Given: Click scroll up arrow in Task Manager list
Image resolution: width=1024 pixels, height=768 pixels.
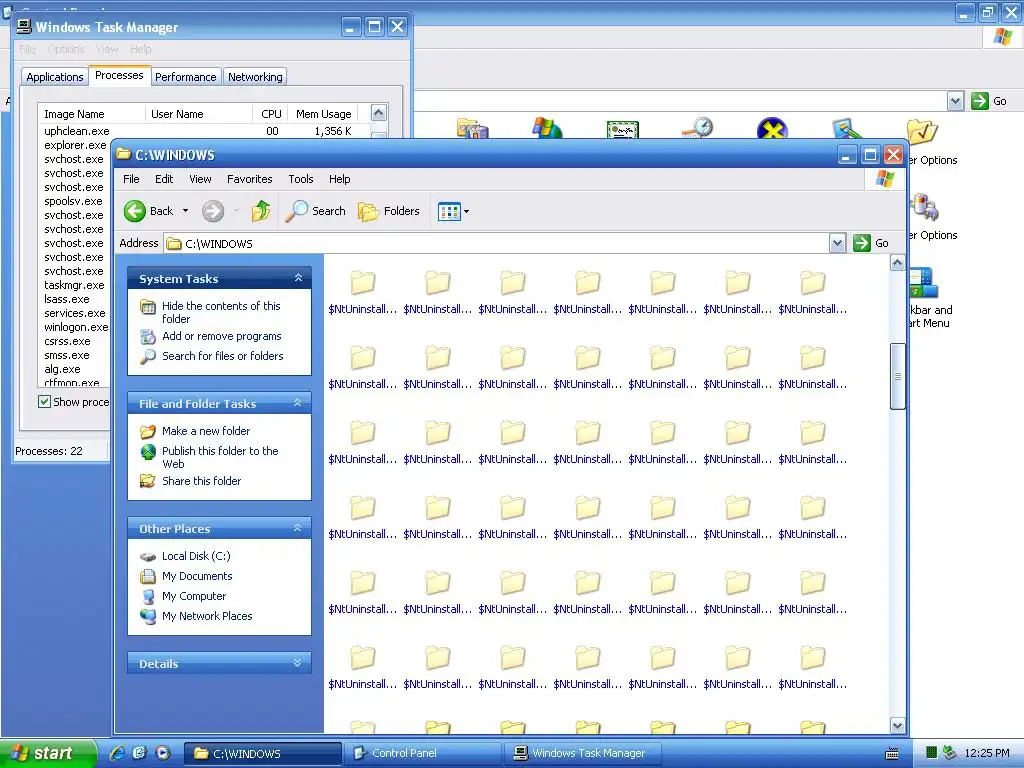Looking at the screenshot, I should [x=379, y=113].
